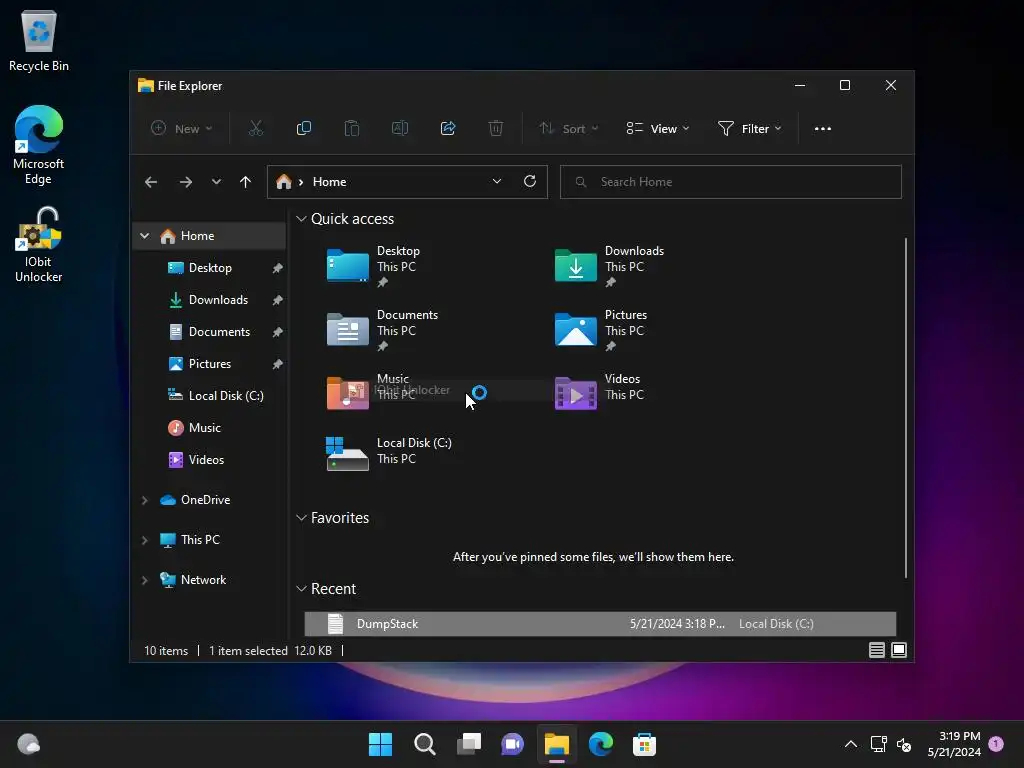Screen dimensions: 1024x768
Task: Open the Filter dropdown
Action: point(749,129)
